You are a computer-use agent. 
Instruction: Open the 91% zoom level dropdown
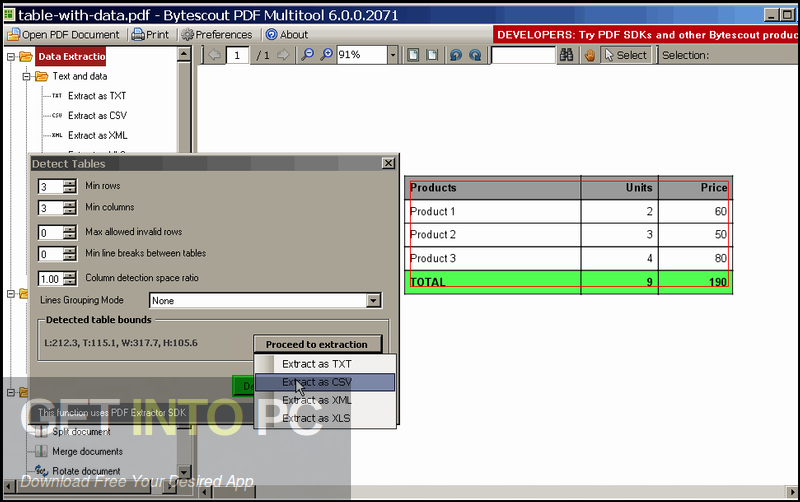tap(392, 55)
